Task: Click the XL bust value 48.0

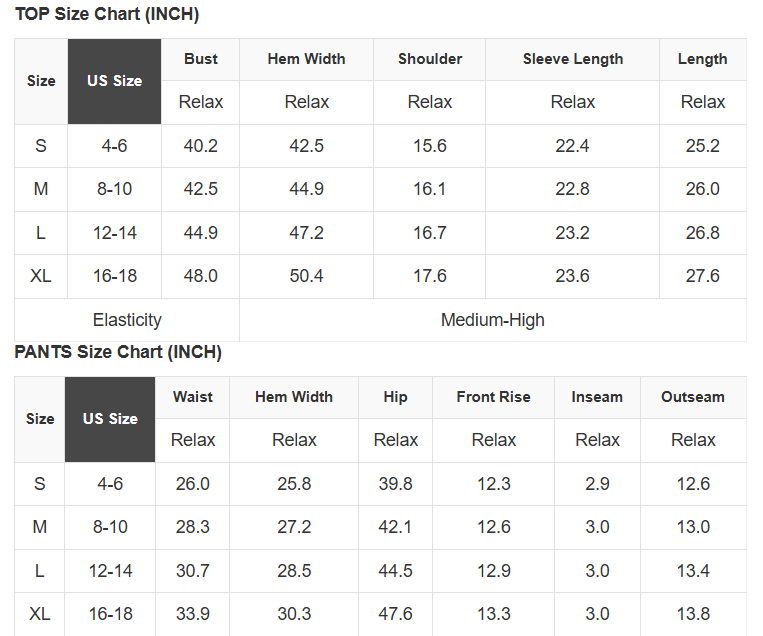Action: tap(201, 276)
